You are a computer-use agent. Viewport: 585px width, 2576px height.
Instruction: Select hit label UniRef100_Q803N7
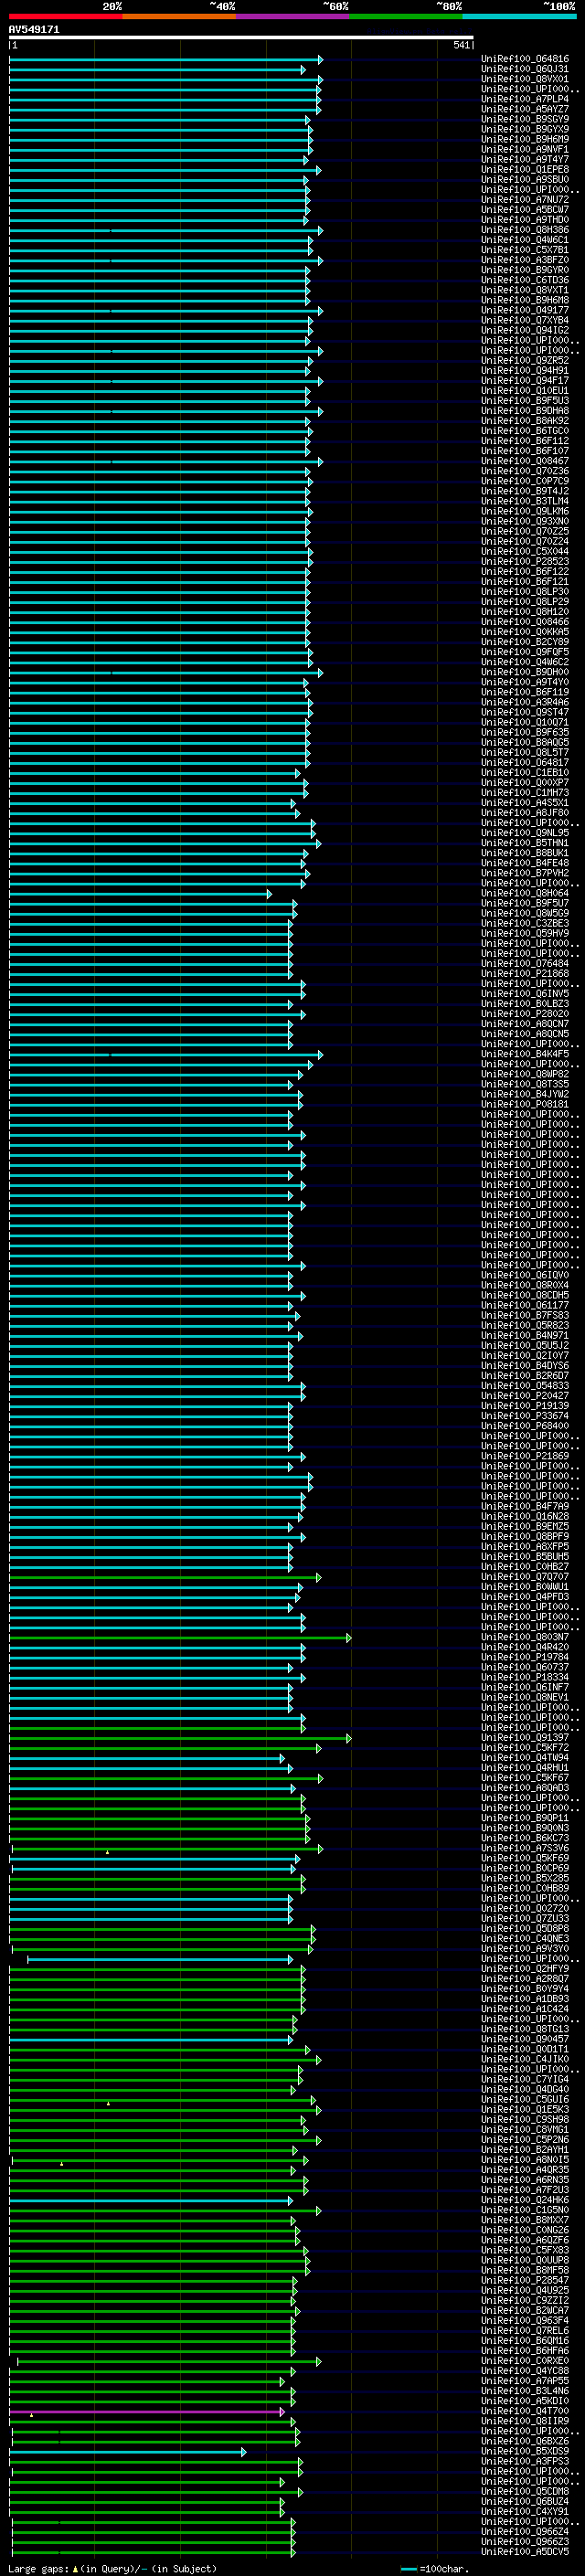(525, 1637)
